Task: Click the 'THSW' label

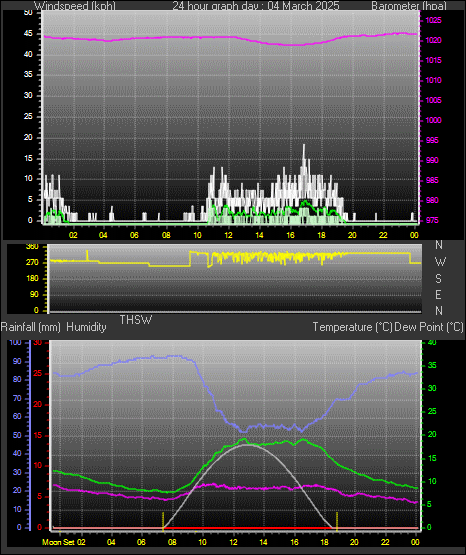Action: coord(136,320)
